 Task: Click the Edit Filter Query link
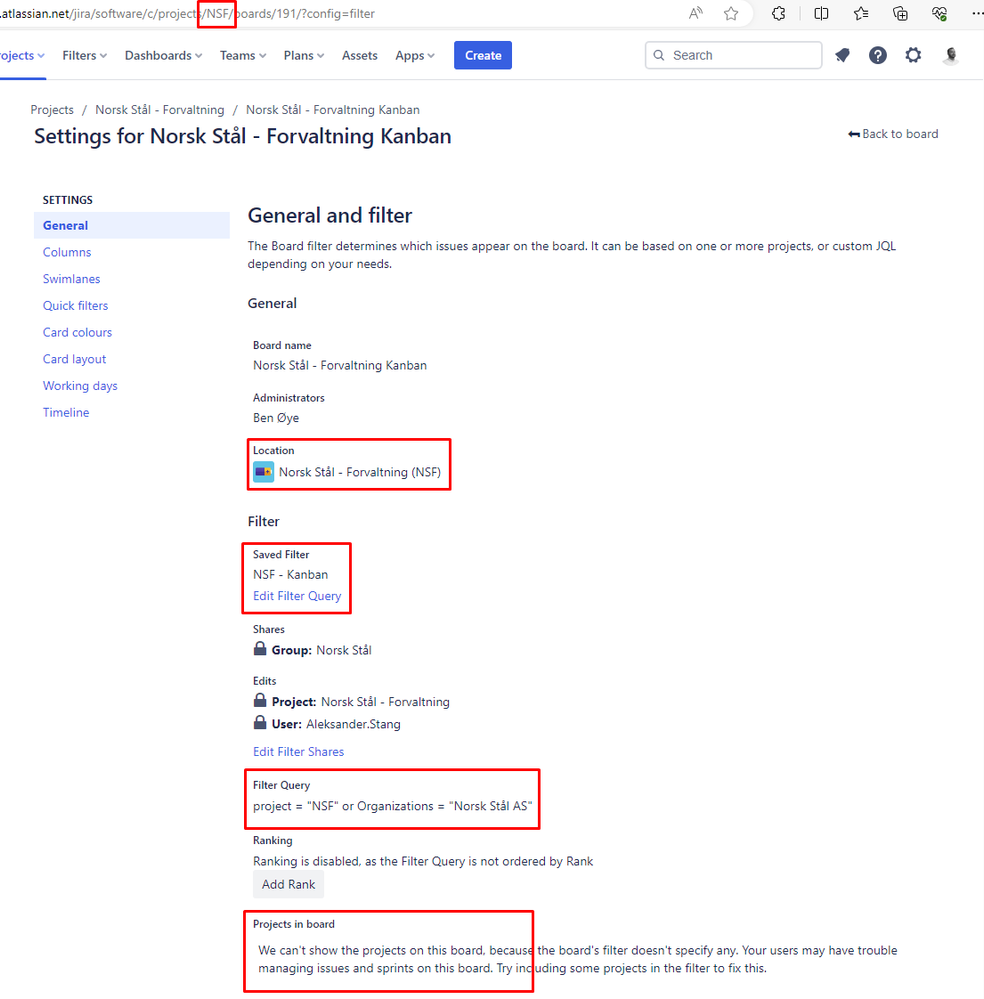297,596
